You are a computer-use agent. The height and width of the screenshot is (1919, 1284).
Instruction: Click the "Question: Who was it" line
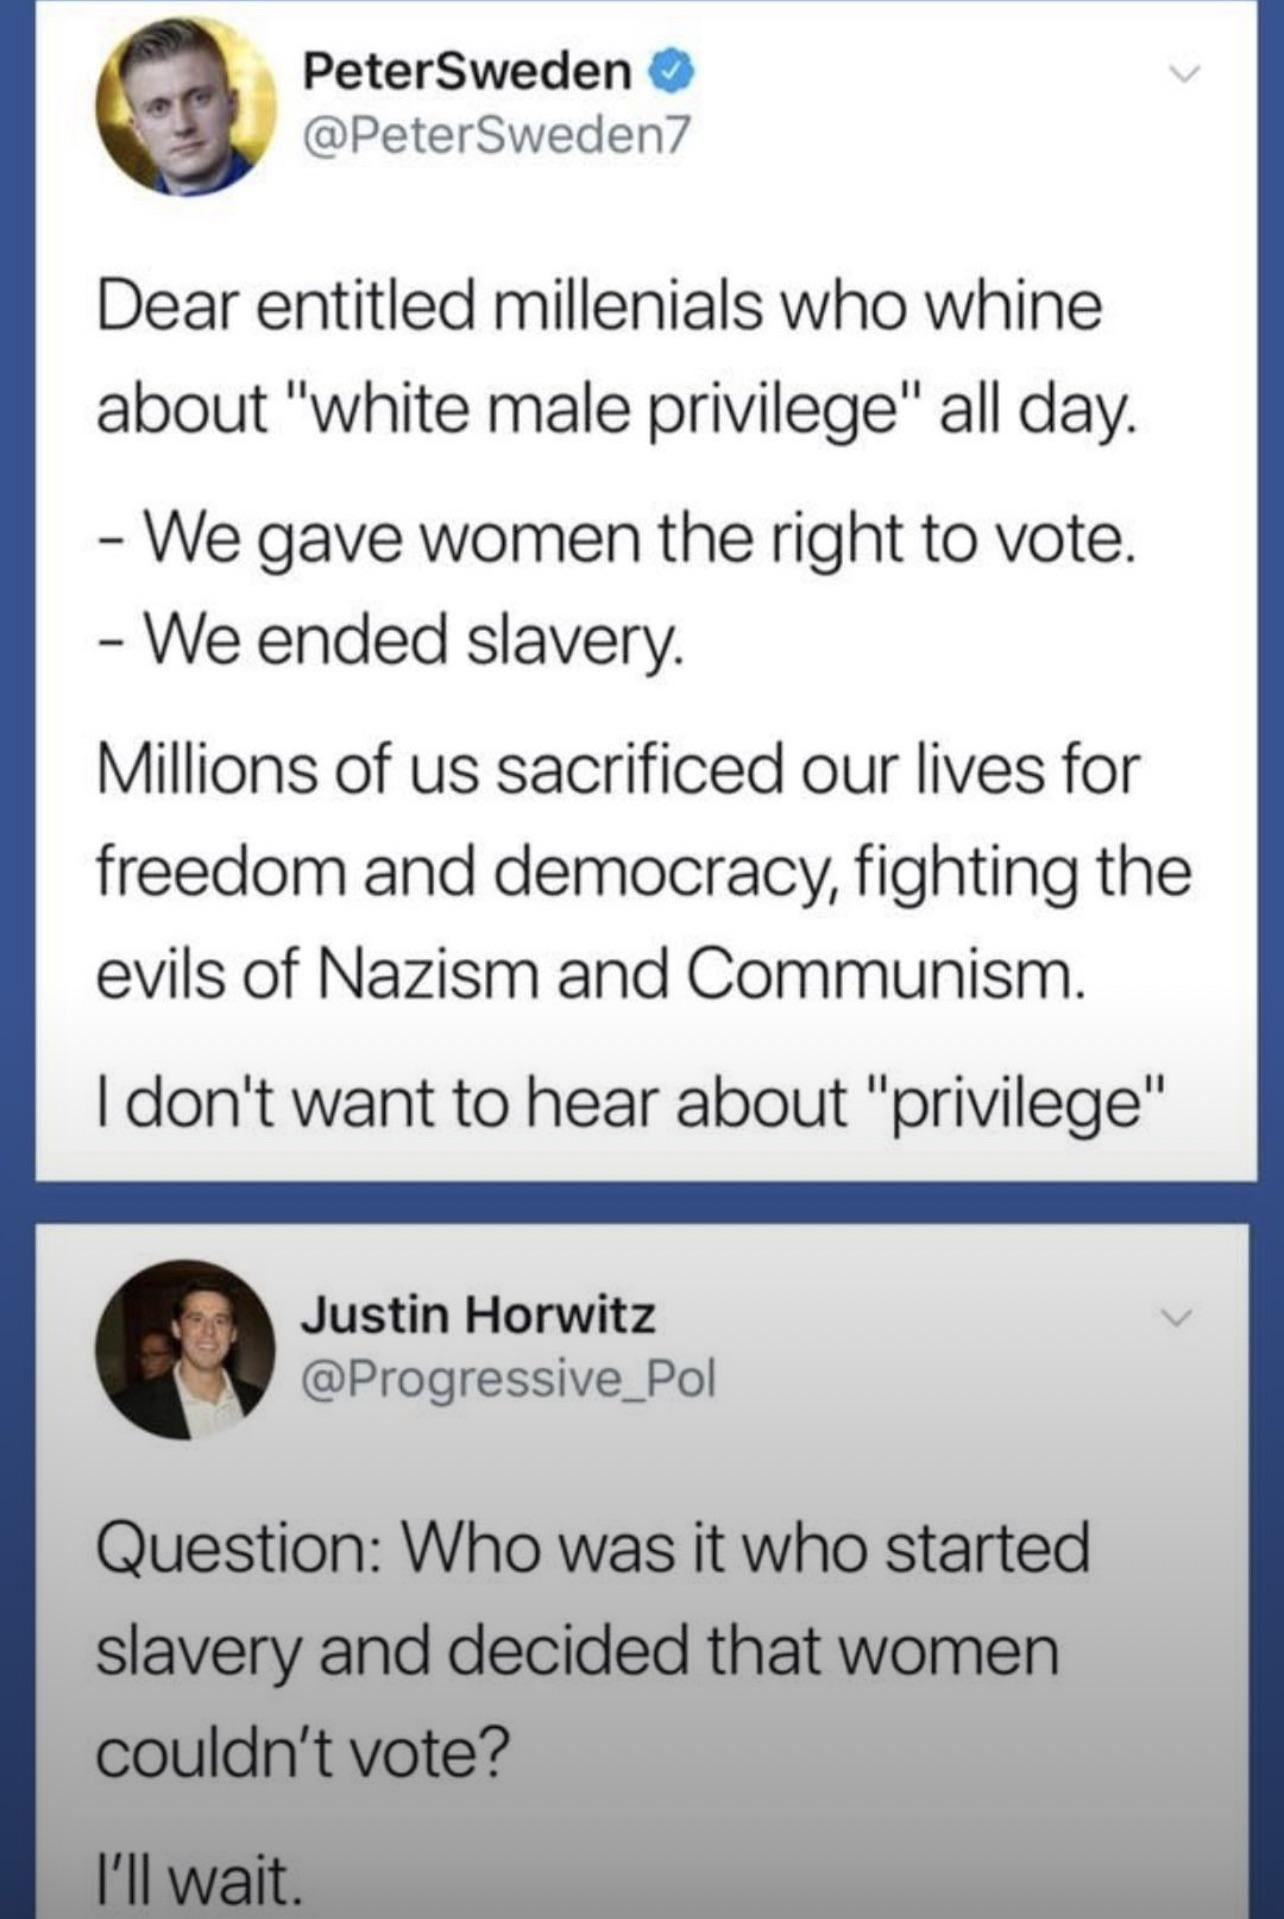tap(593, 1549)
